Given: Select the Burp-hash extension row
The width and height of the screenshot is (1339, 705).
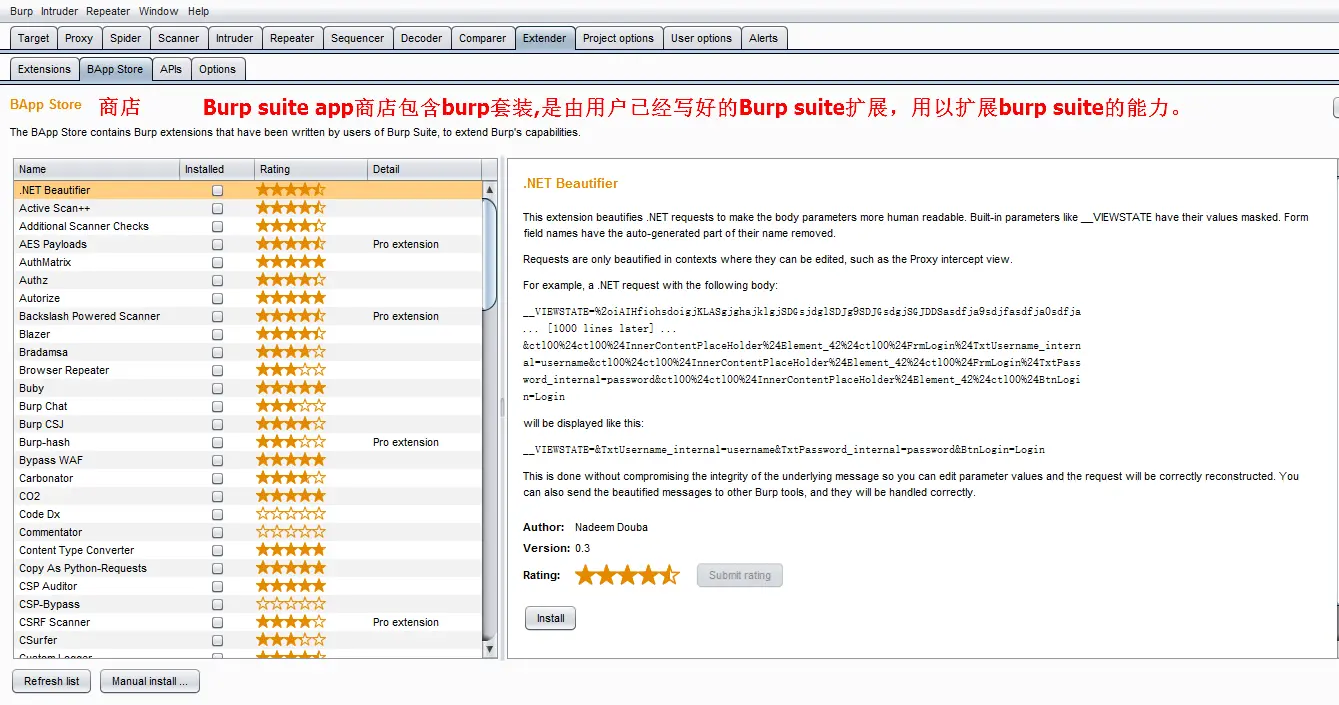Looking at the screenshot, I should coord(248,442).
